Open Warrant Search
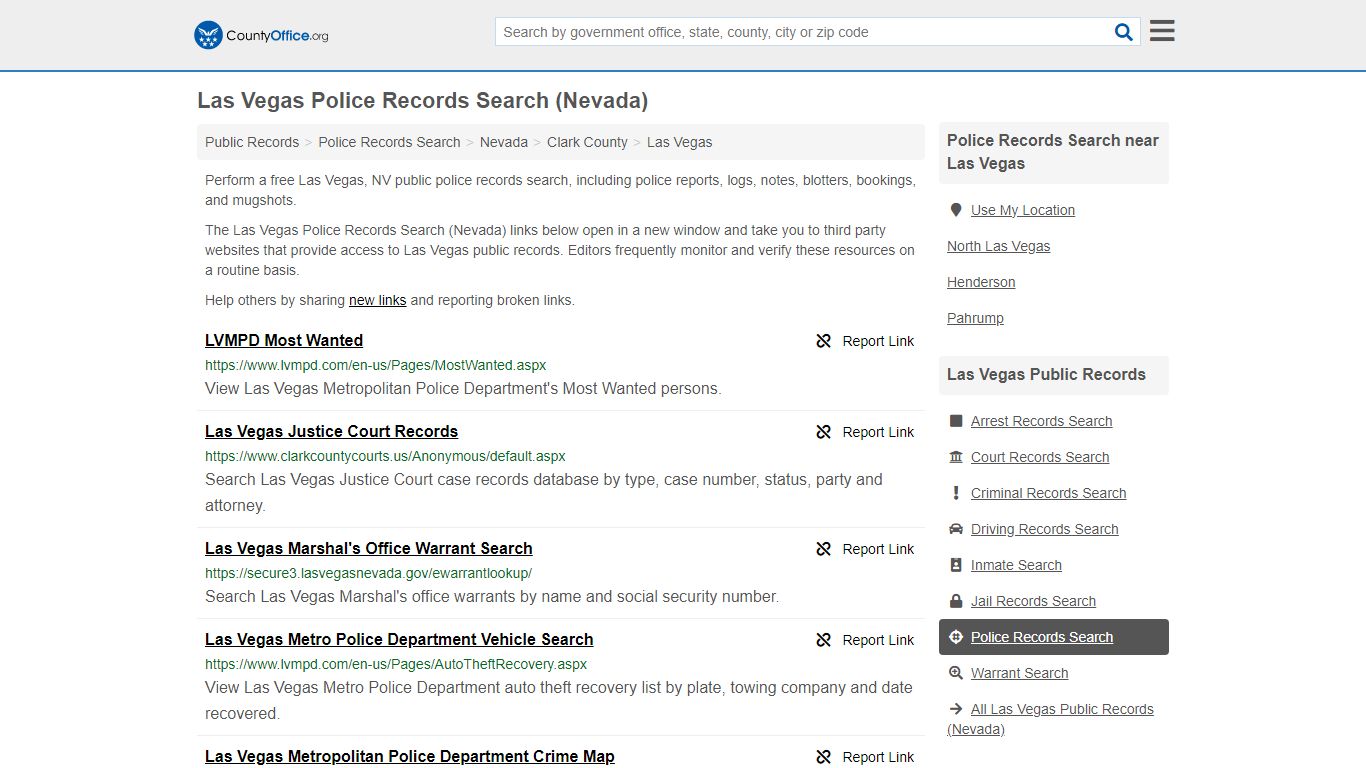 [x=1019, y=673]
